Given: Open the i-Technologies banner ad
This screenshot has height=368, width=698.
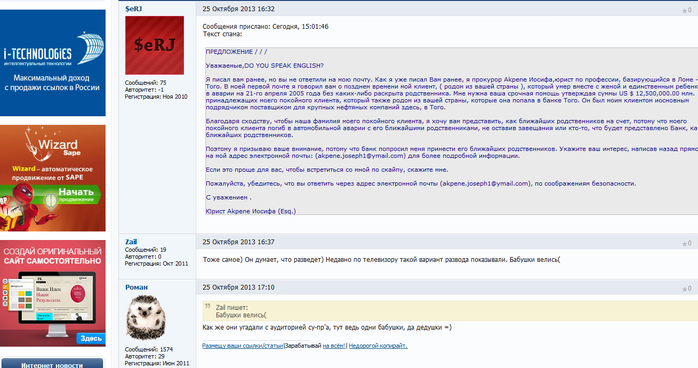Looking at the screenshot, I should point(53,63).
